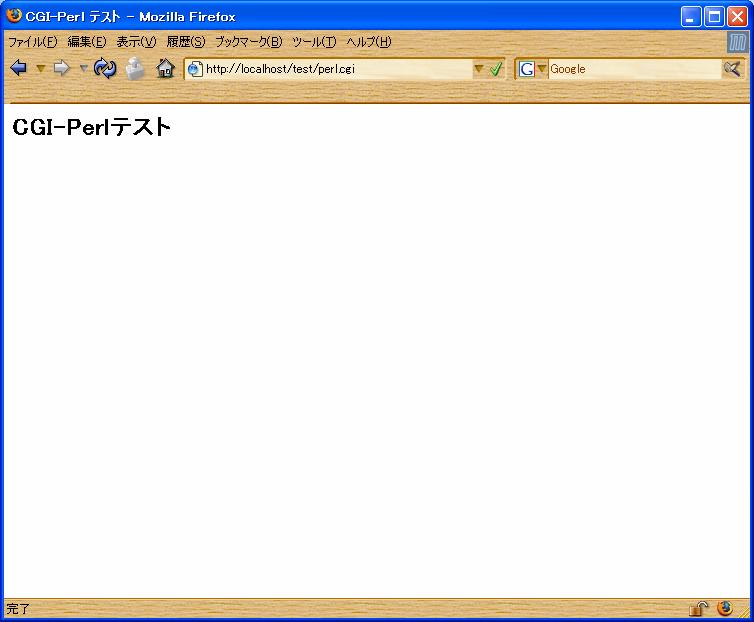Click the address bar with localhost URL
754x622 pixels.
point(330,69)
